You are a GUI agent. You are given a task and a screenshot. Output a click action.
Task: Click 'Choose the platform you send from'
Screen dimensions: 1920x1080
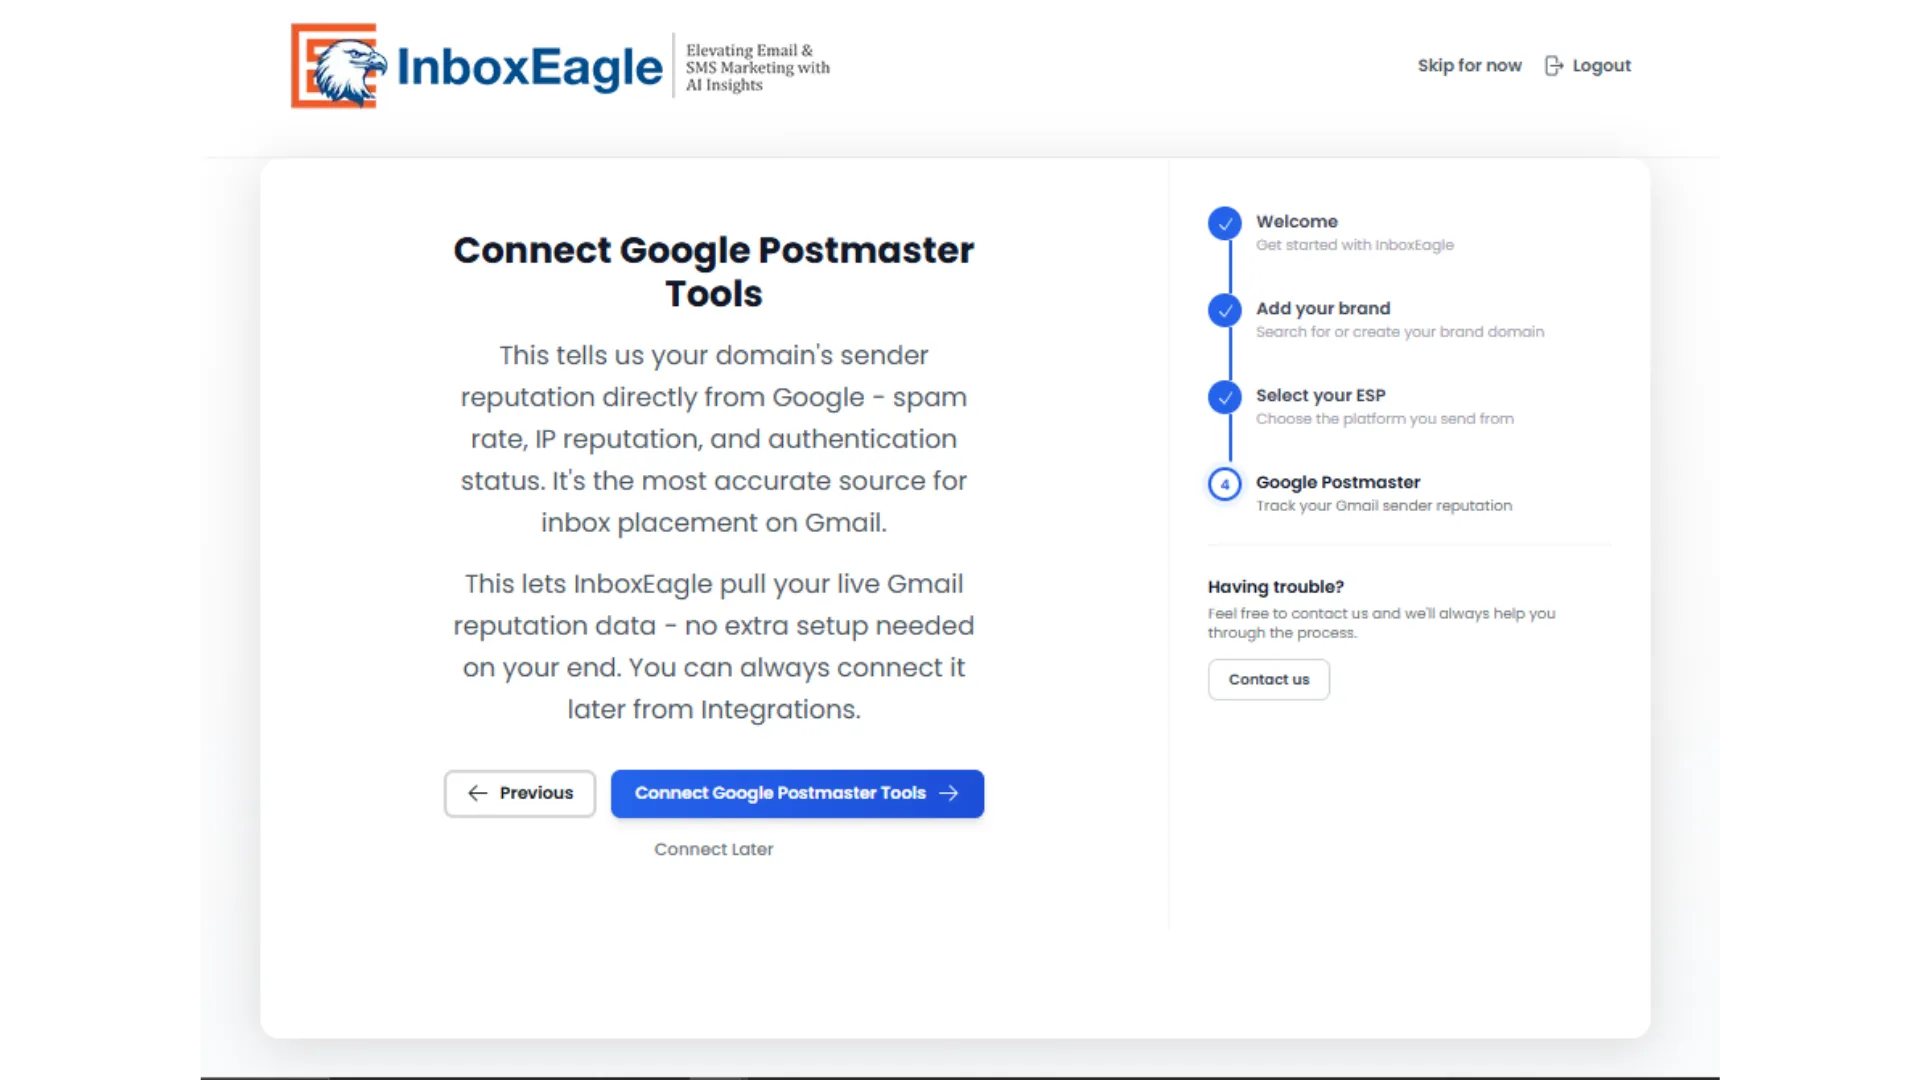coord(1384,419)
